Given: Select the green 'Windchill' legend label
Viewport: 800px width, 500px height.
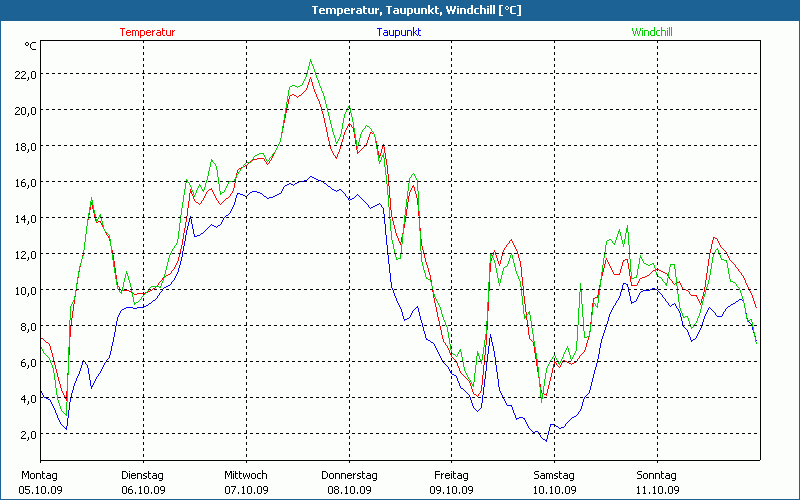Looking at the screenshot, I should (x=652, y=32).
